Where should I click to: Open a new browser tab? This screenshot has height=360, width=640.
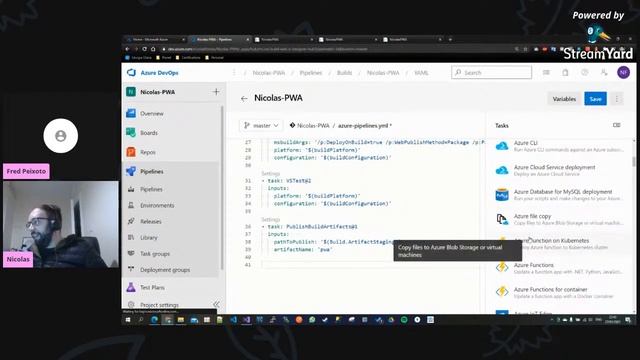(450, 40)
